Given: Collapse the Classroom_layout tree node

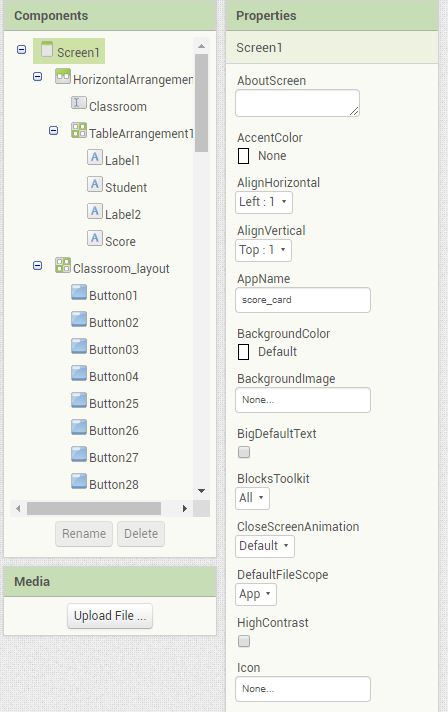Looking at the screenshot, I should [x=38, y=265].
